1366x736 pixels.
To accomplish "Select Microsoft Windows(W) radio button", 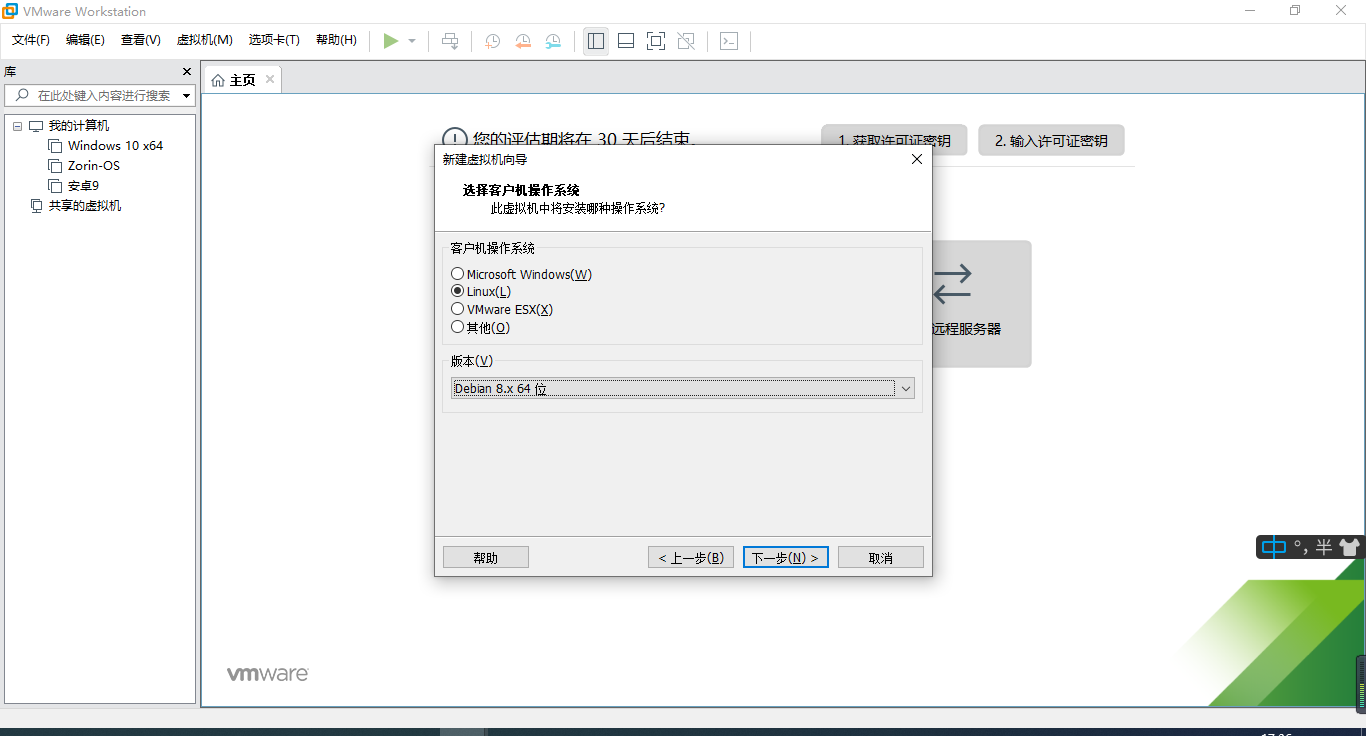I will click(457, 274).
